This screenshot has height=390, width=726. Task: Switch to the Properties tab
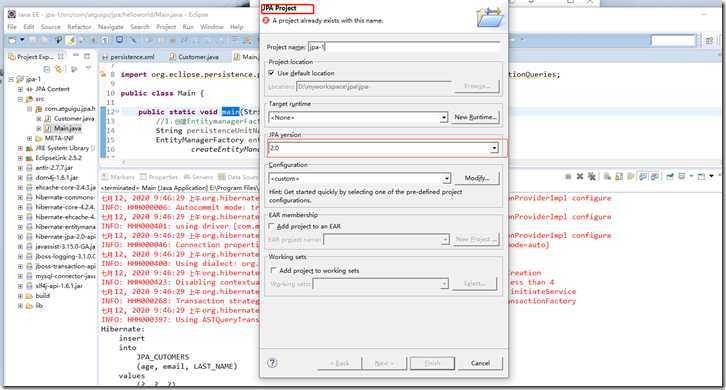(x=159, y=177)
